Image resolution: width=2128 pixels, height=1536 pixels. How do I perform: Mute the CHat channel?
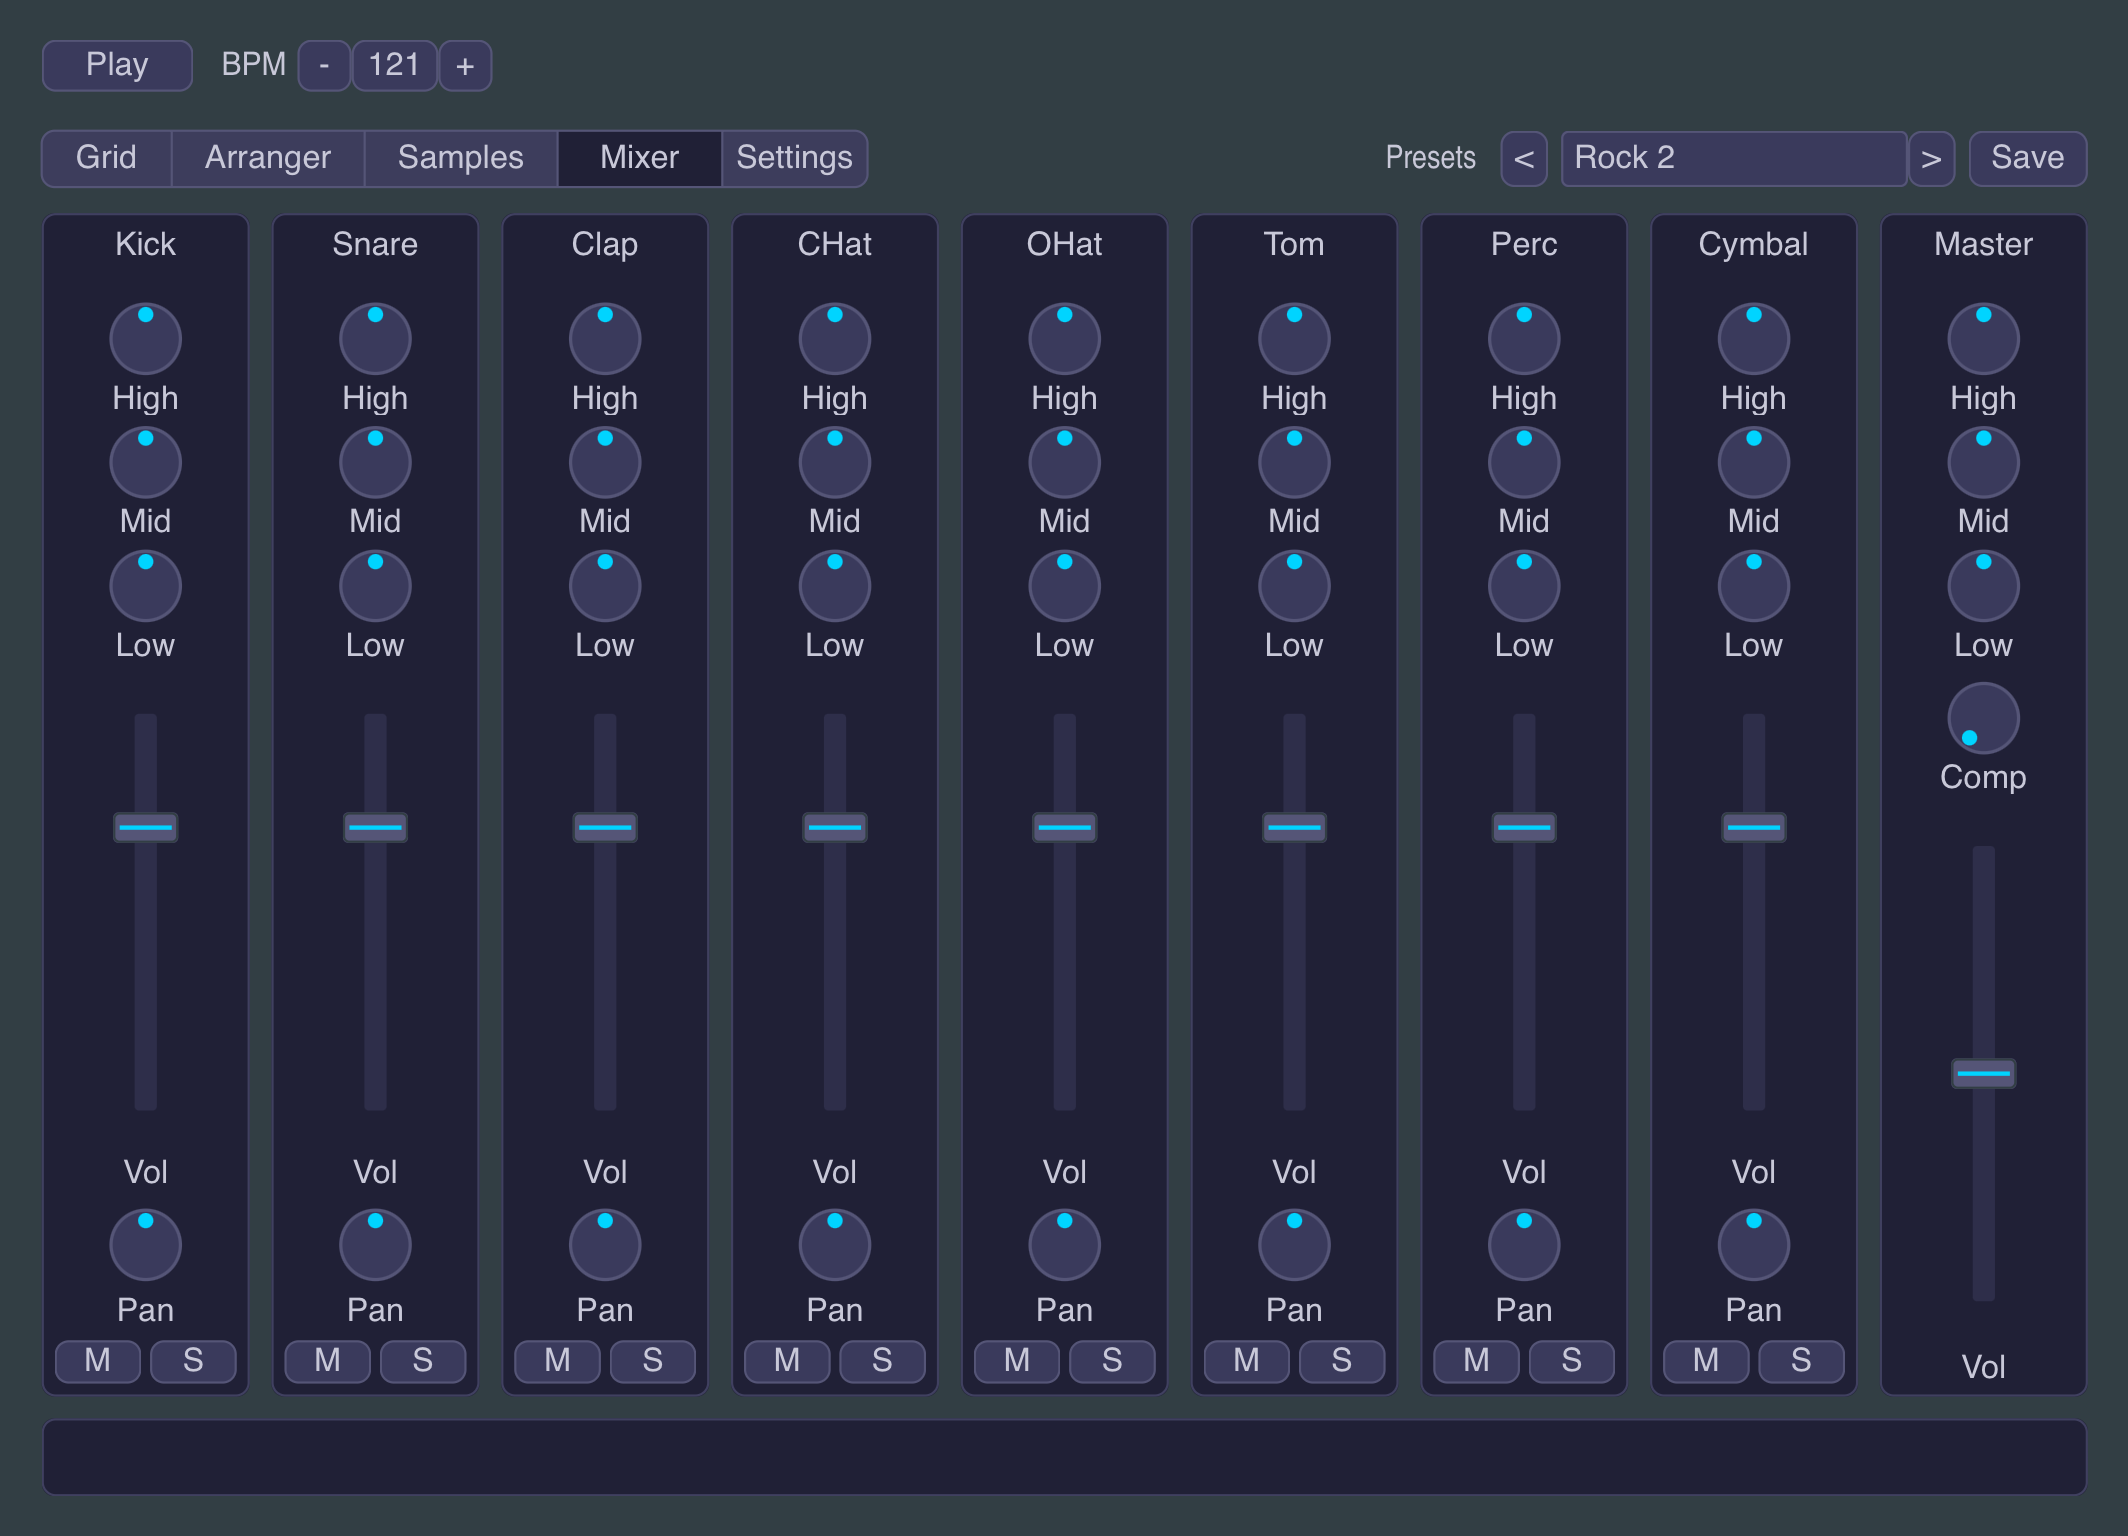click(x=787, y=1361)
